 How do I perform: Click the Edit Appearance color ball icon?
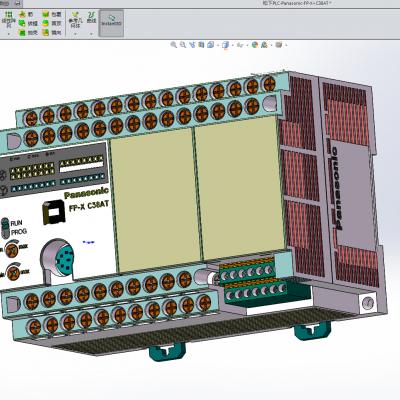pos(255,45)
